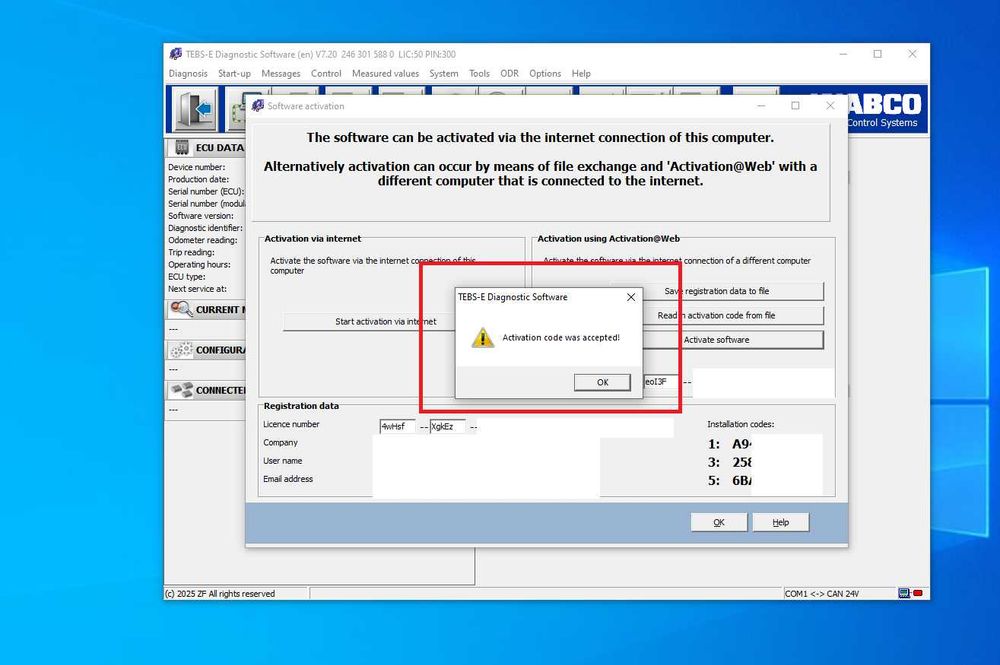The image size is (1000, 665).
Task: Open the Start-up menu
Action: click(x=234, y=73)
